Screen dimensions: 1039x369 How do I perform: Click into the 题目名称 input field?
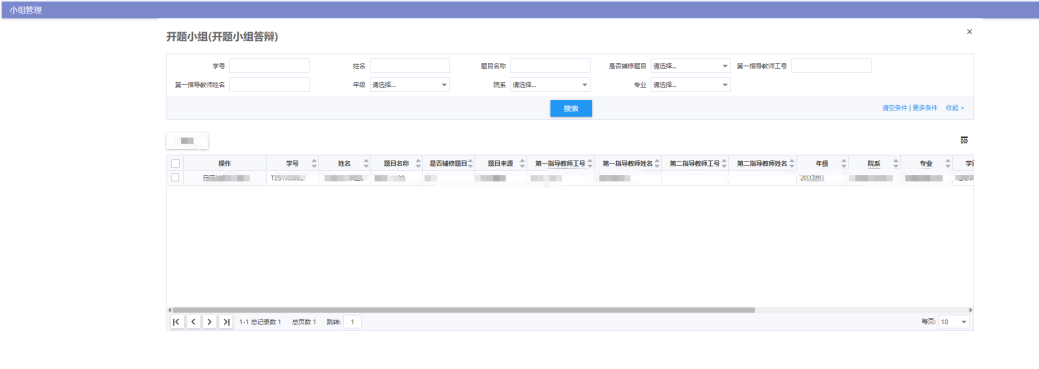pyautogui.click(x=550, y=66)
